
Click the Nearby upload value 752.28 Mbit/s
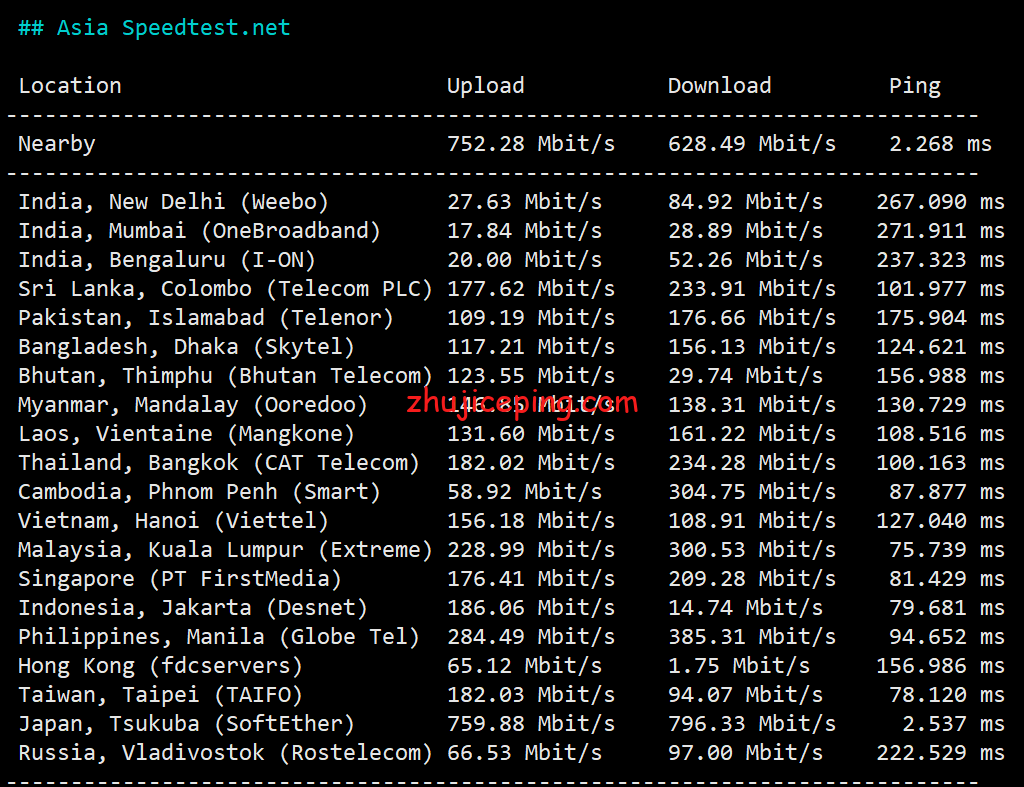[531, 144]
